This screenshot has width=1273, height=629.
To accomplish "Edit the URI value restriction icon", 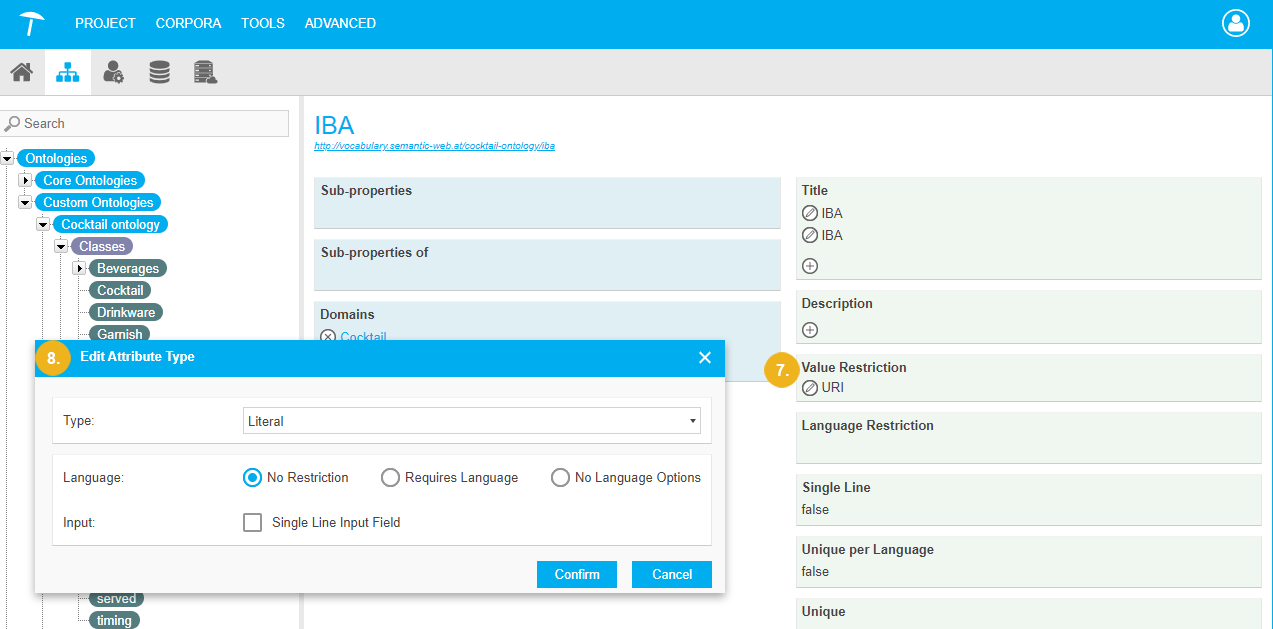I will point(810,388).
